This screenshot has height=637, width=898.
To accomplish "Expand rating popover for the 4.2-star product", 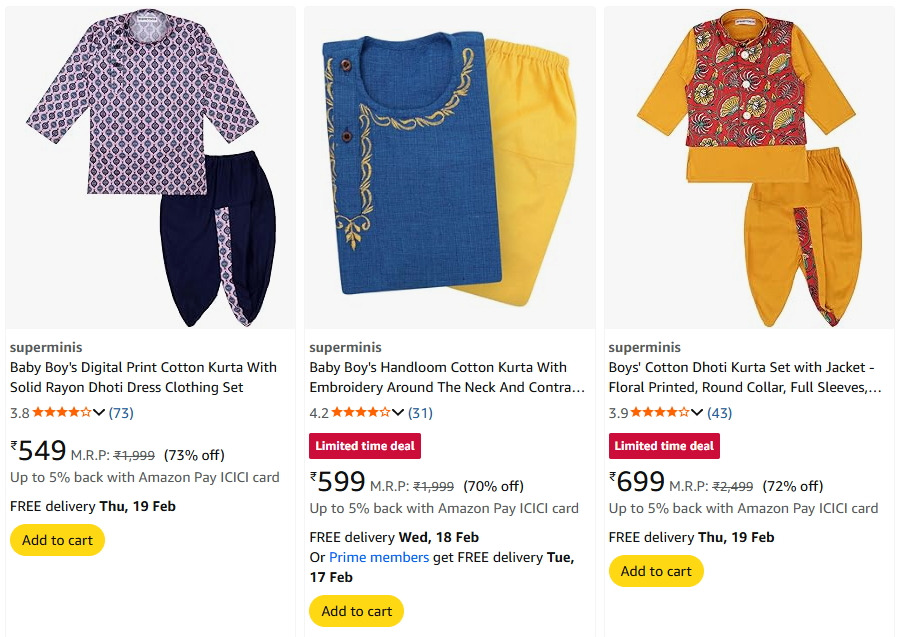I will point(398,412).
